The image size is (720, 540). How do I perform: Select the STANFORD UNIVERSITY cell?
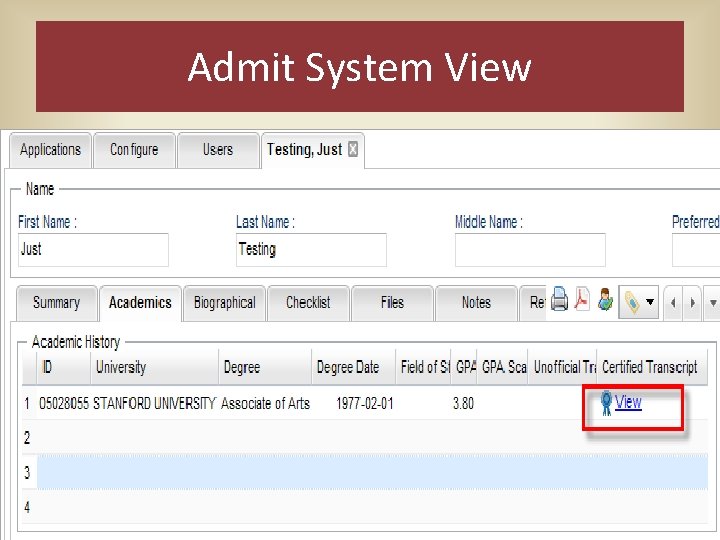tap(154, 404)
